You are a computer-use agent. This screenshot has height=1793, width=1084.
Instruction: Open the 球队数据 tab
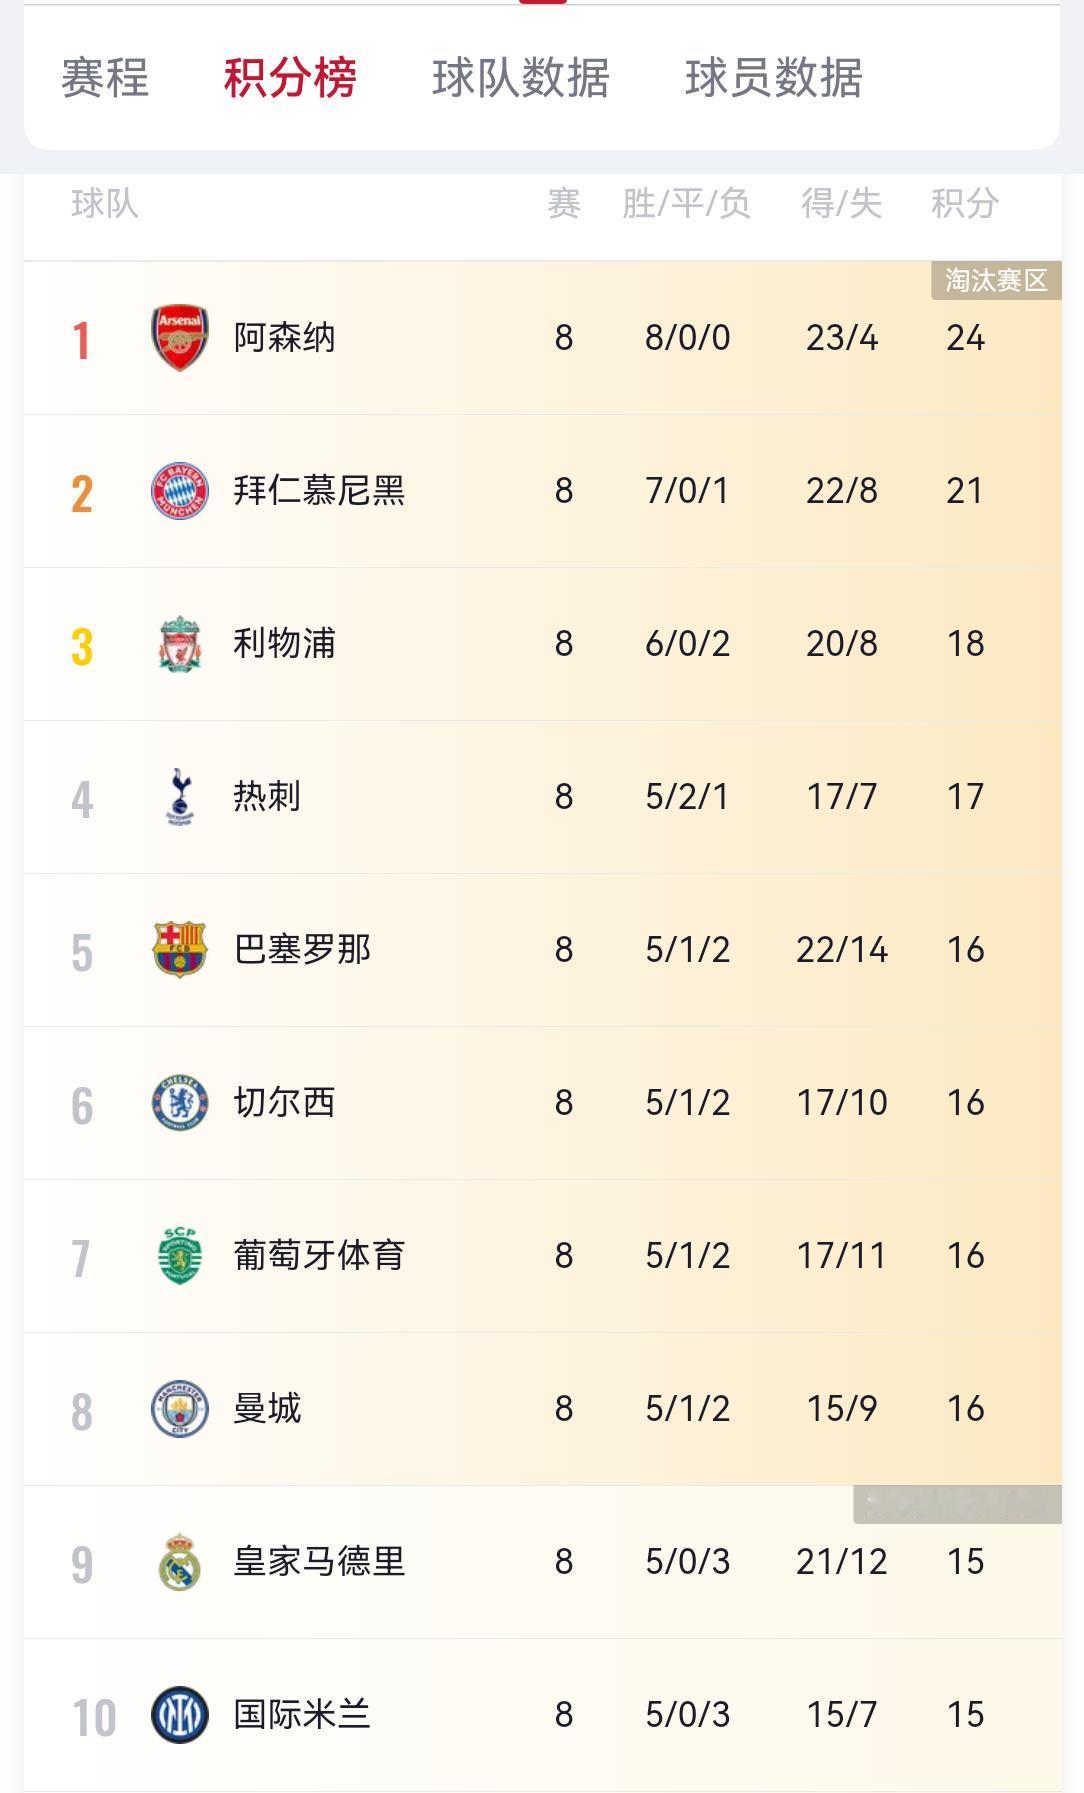pyautogui.click(x=520, y=78)
